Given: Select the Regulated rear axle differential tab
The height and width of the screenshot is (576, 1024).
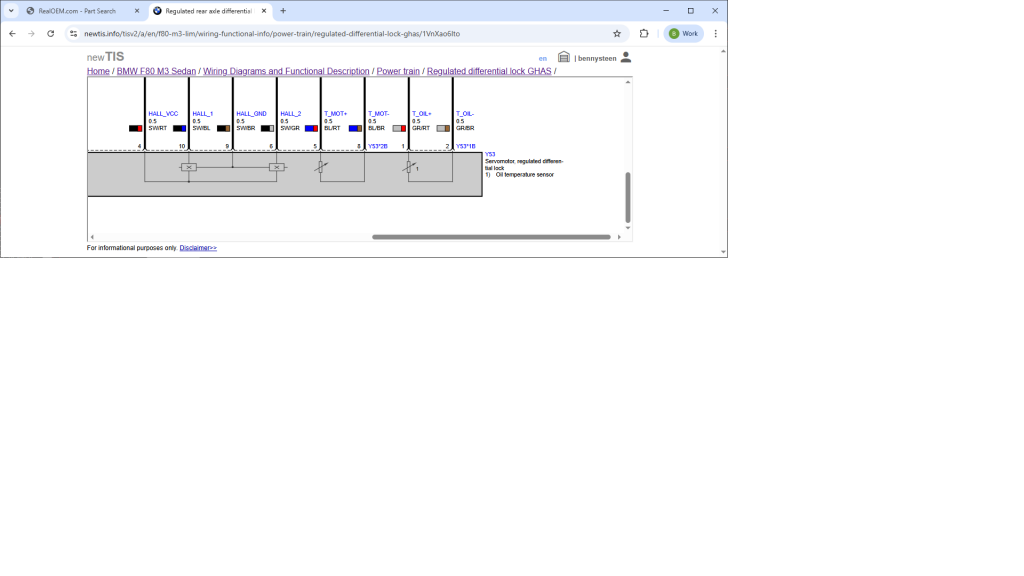Looking at the screenshot, I should tap(205, 11).
